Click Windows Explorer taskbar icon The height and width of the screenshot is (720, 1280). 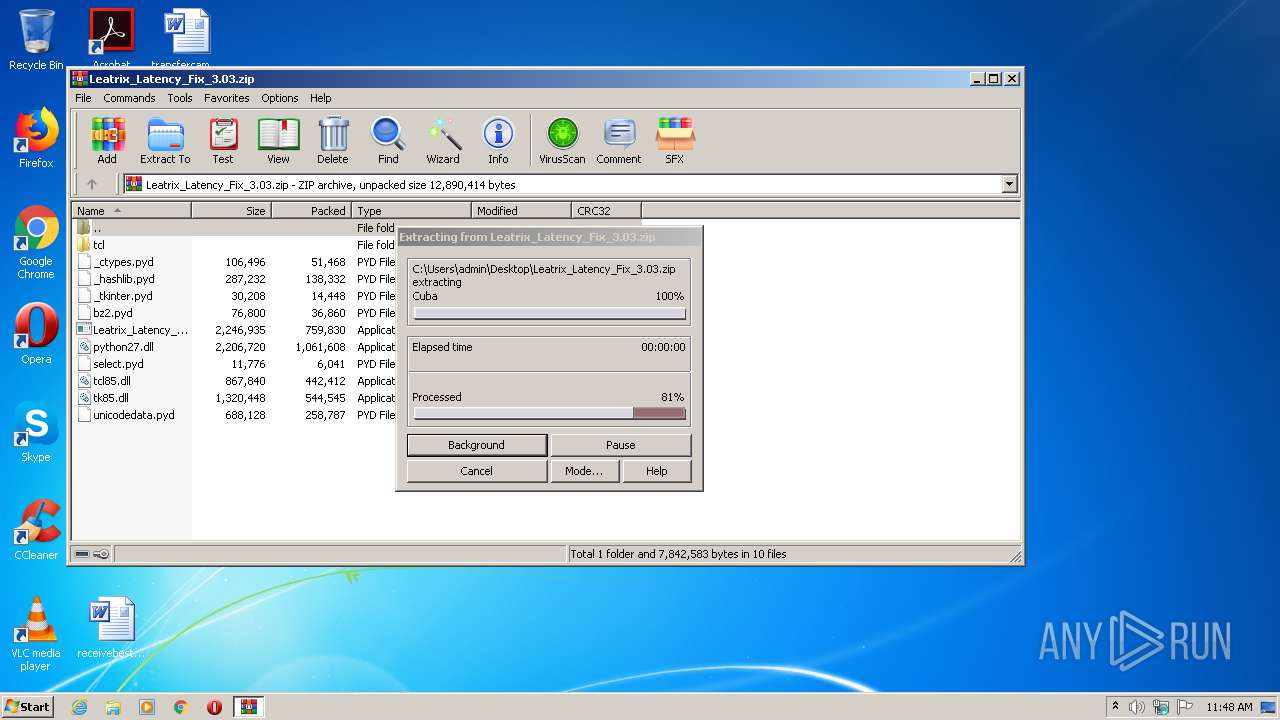(113, 707)
